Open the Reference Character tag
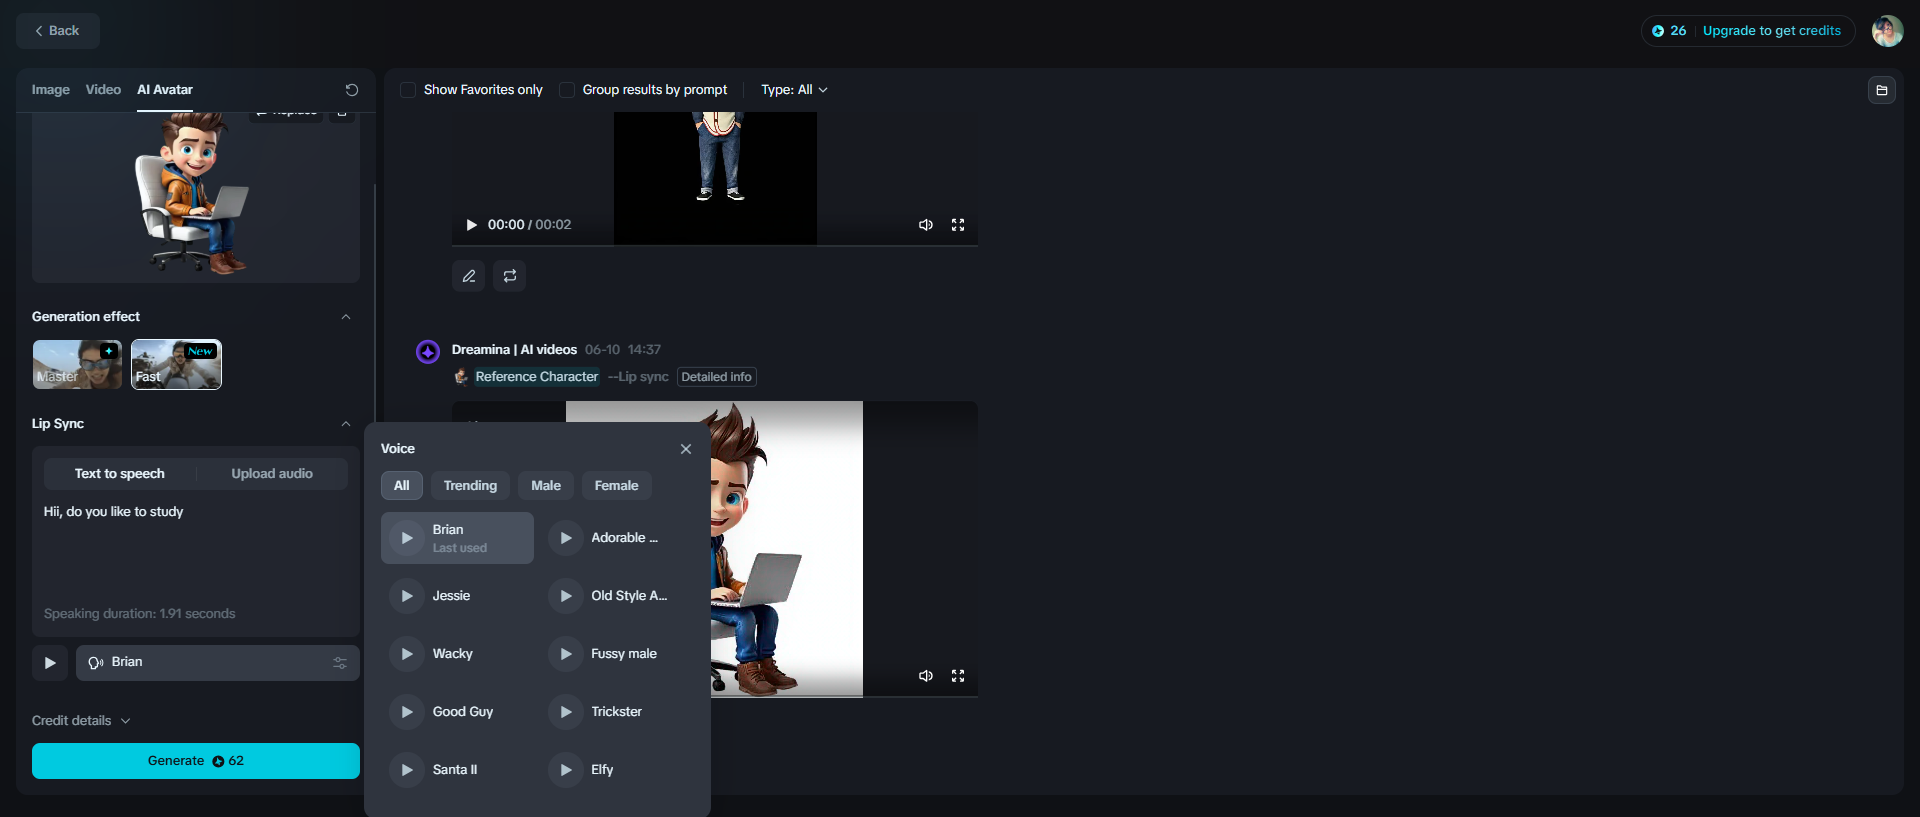The image size is (1920, 817). pos(536,377)
